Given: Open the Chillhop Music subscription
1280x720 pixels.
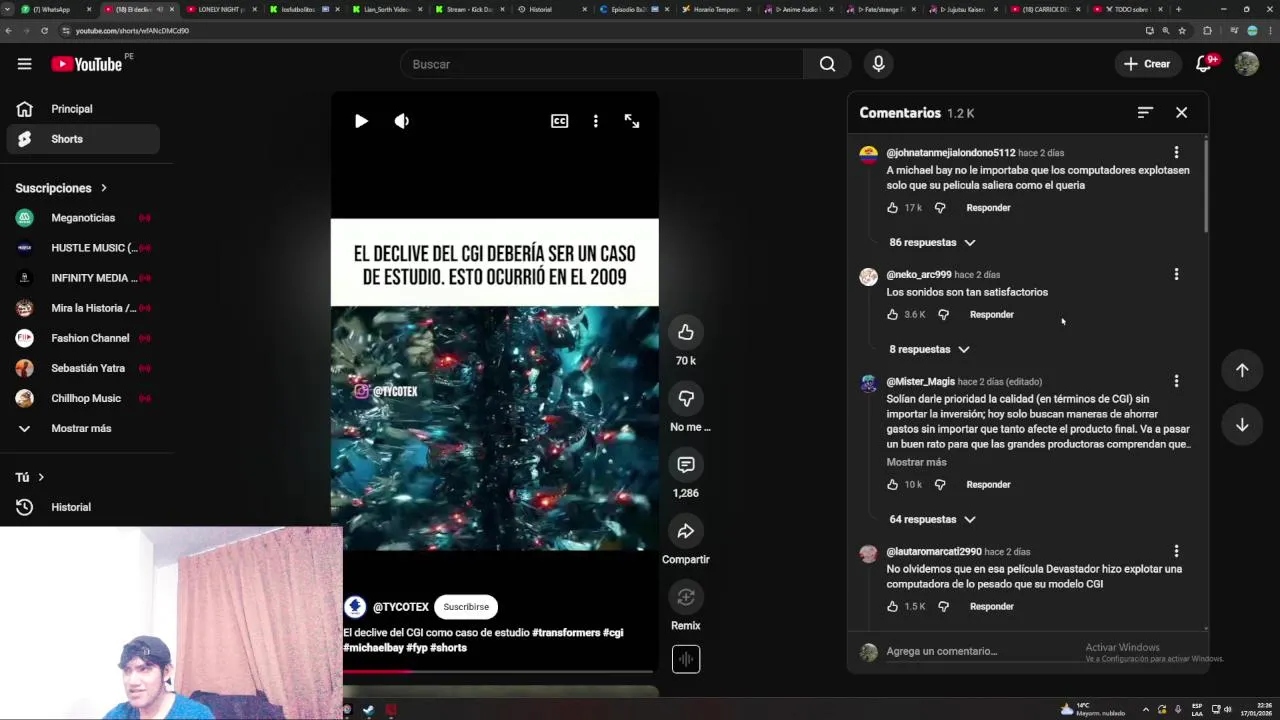Looking at the screenshot, I should pos(83,398).
